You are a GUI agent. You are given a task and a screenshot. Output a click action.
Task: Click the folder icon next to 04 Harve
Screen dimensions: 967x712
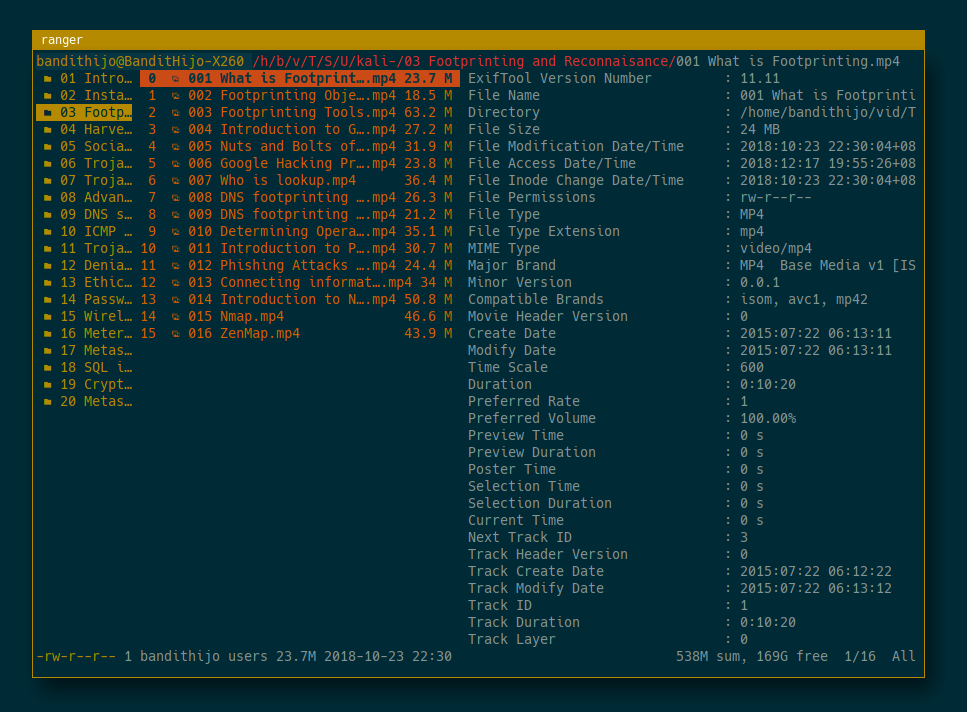point(46,129)
